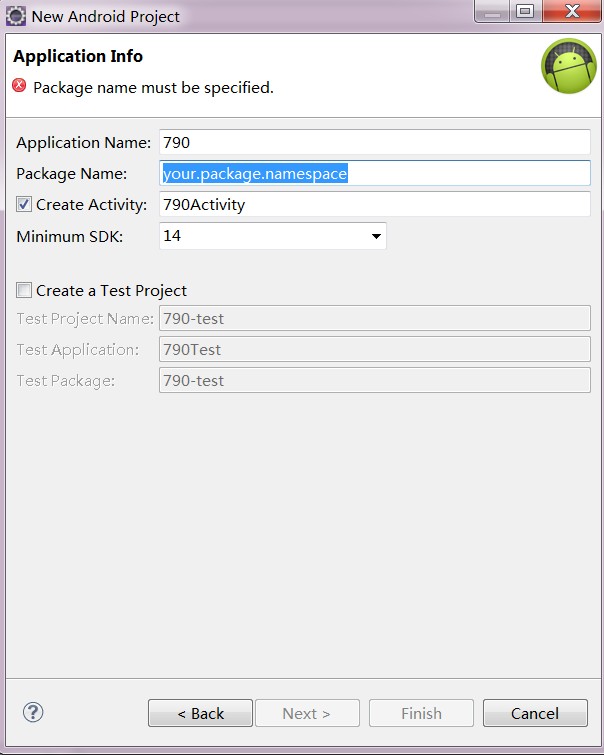
Task: Click the Test Package field
Action: pyautogui.click(x=374, y=380)
